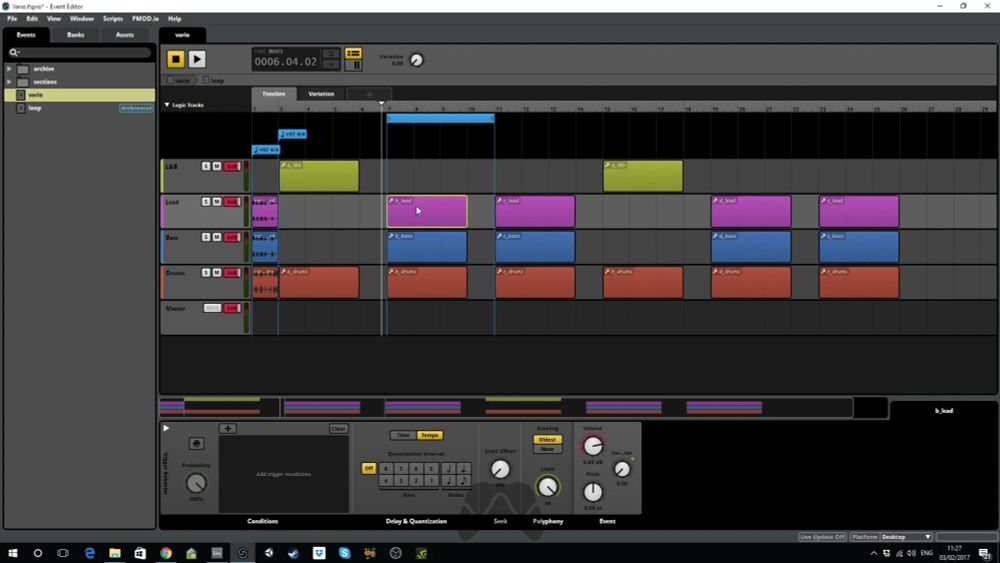
Task: Click the Live Update Off button
Action: [x=822, y=537]
